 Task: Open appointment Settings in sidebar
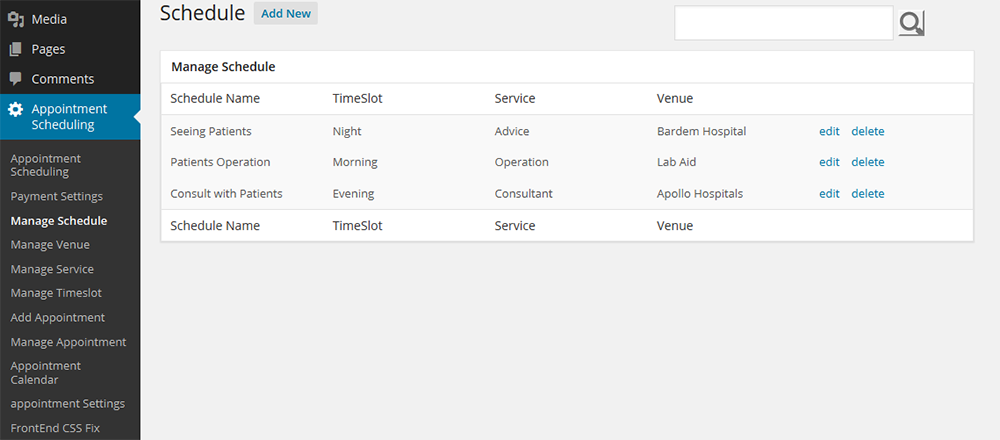point(68,404)
